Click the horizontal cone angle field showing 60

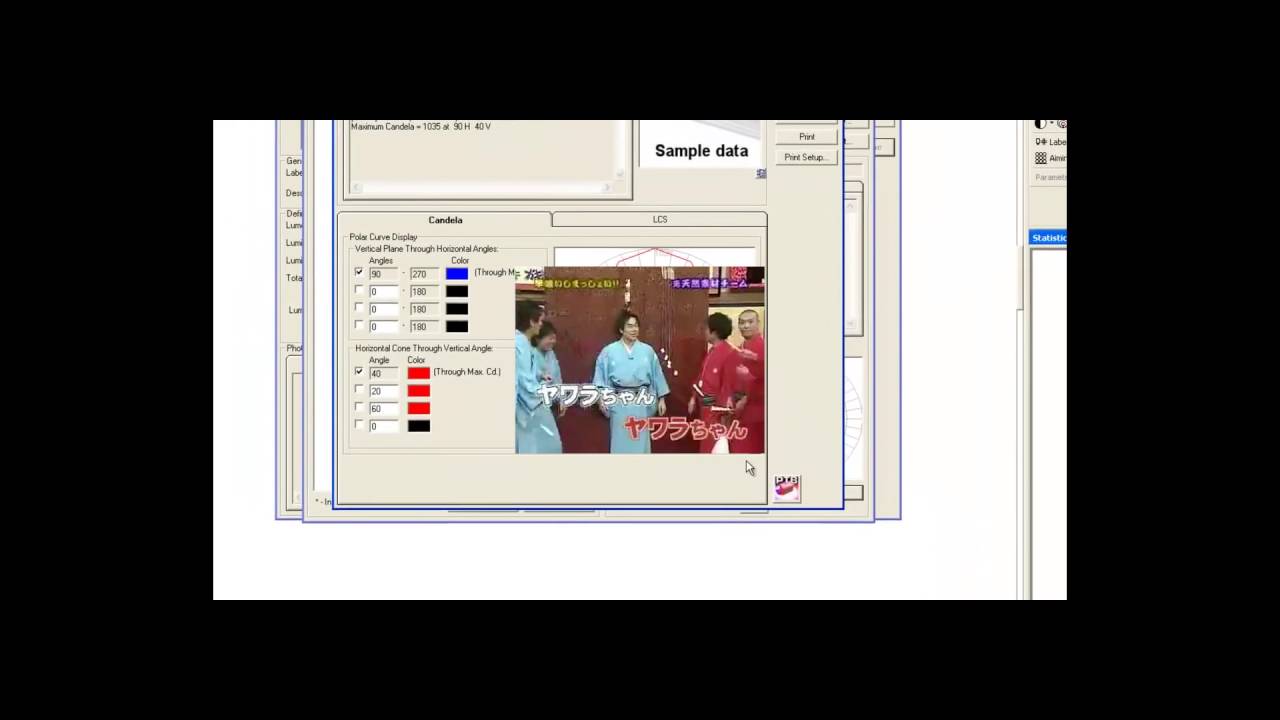pyautogui.click(x=384, y=408)
